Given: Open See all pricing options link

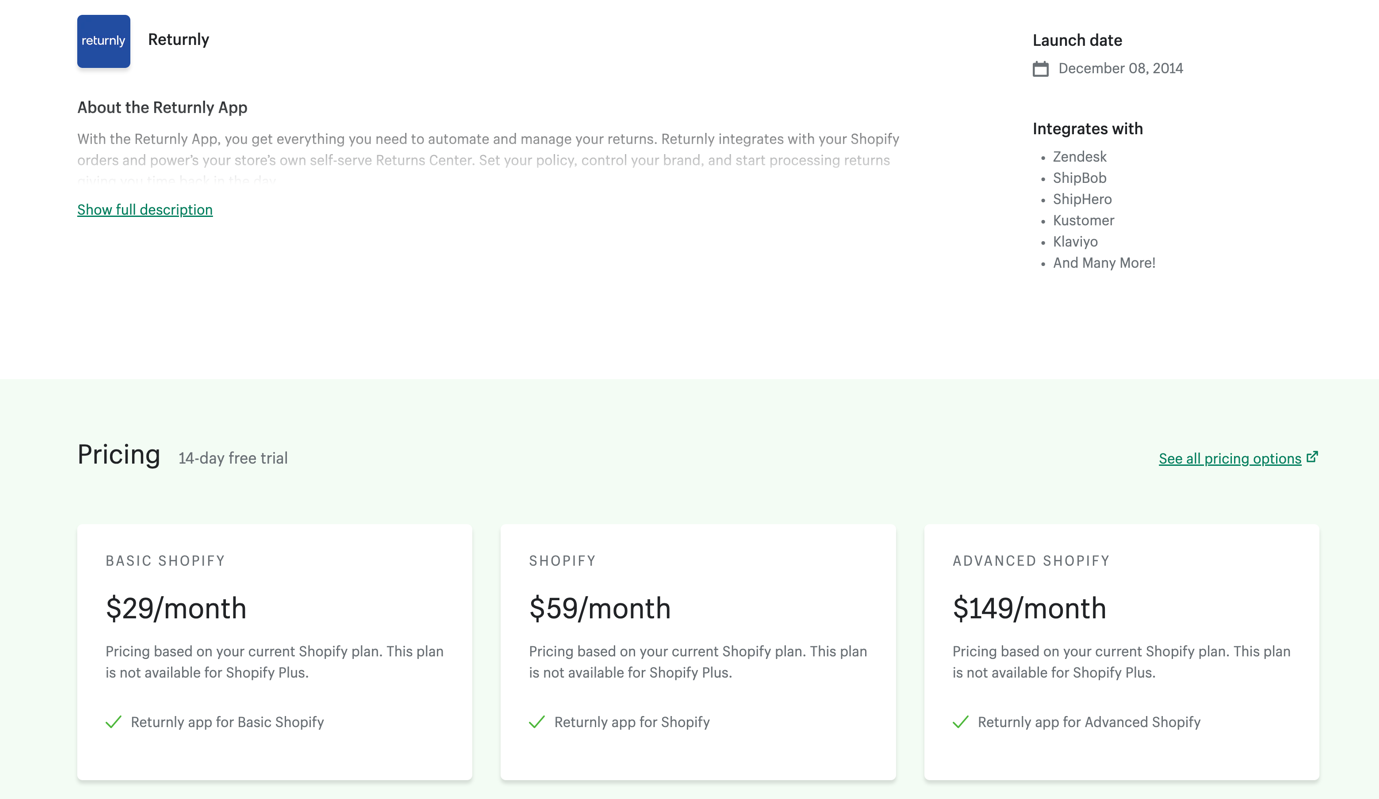Looking at the screenshot, I should click(x=1230, y=459).
